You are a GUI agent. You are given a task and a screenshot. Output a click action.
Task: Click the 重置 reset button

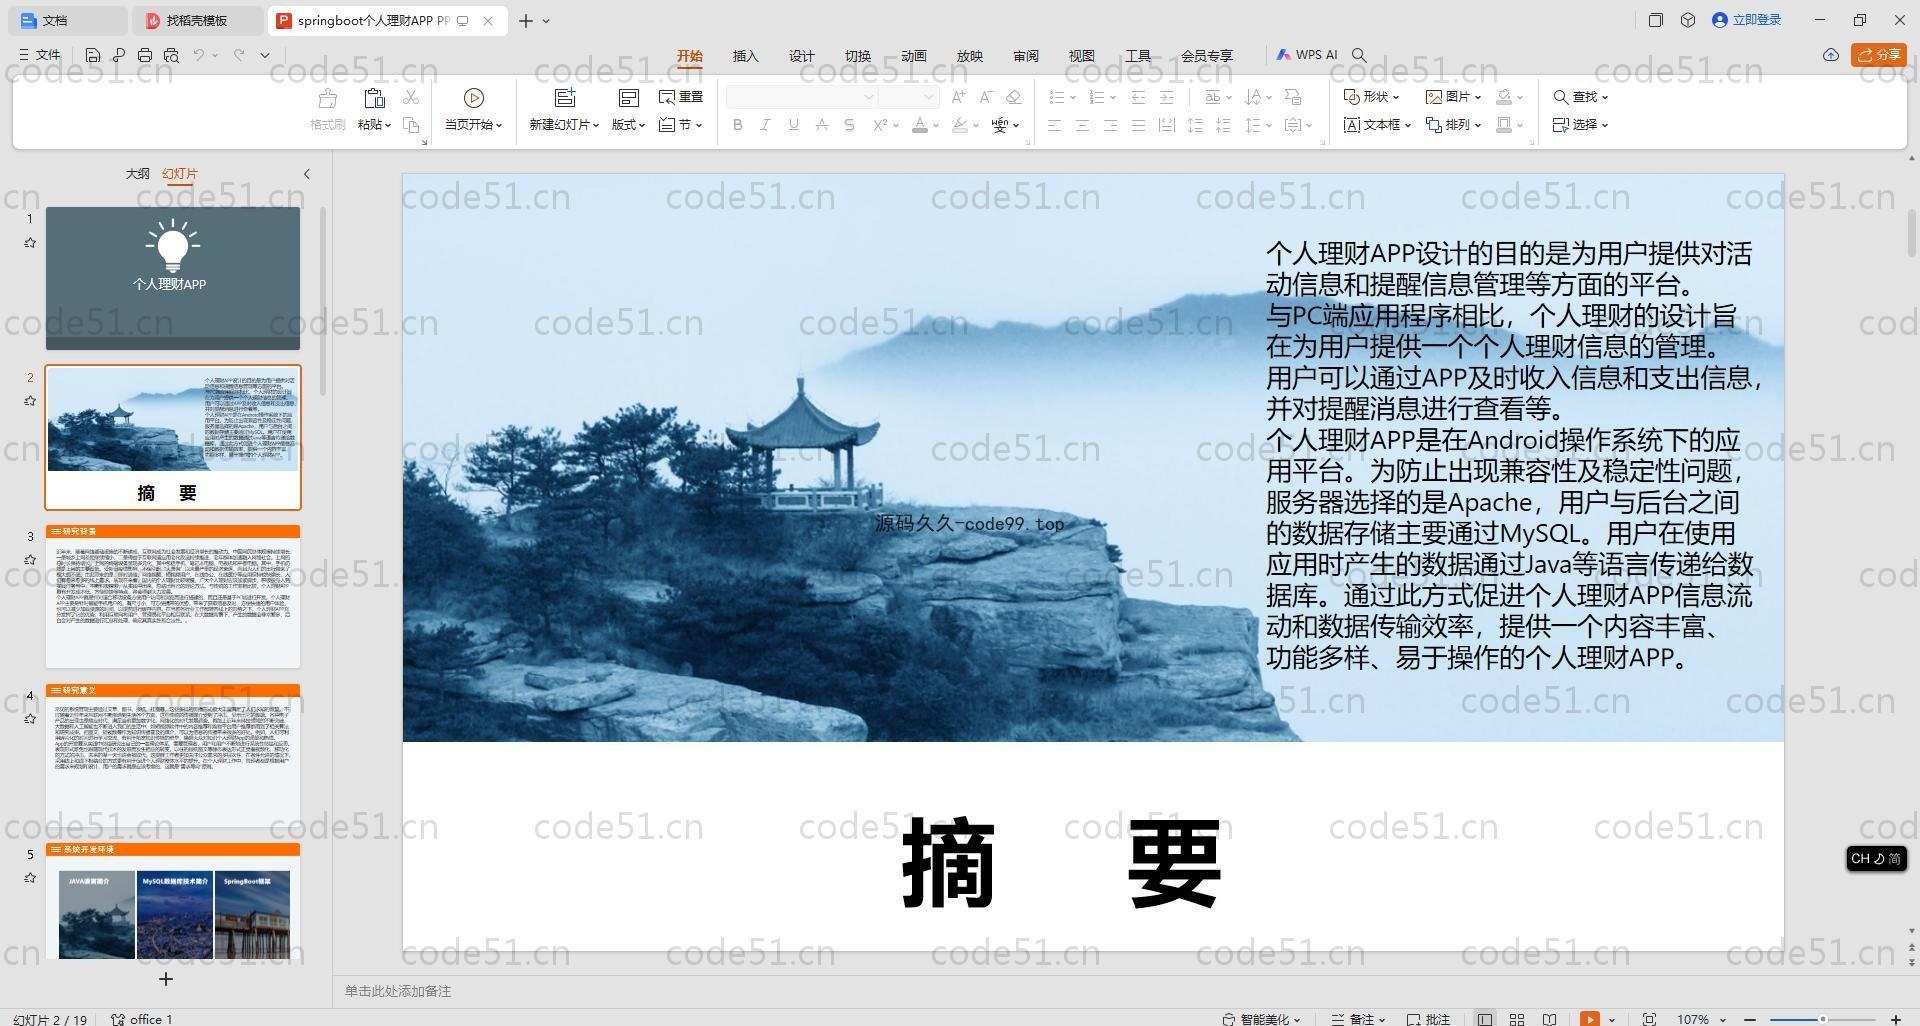681,97
